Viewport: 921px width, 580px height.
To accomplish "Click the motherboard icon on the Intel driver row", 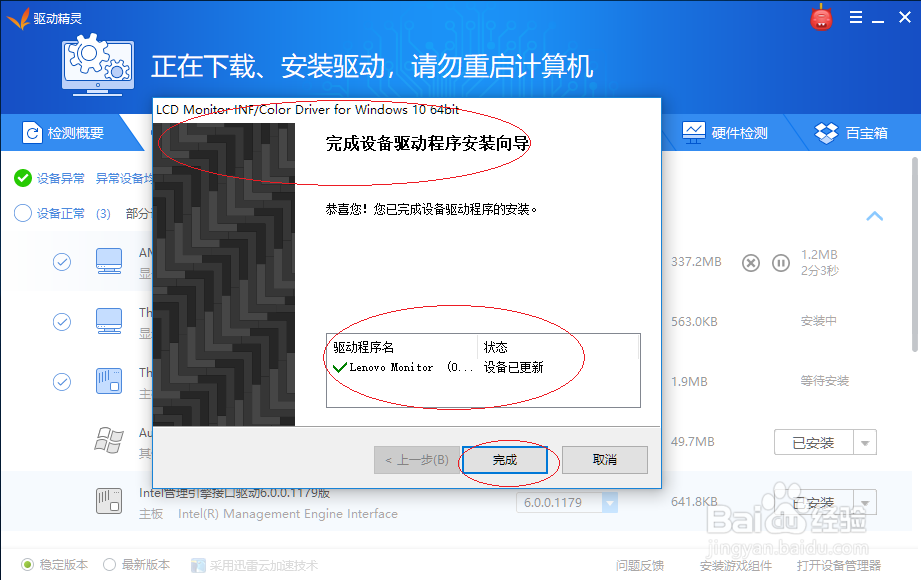I will click(109, 501).
